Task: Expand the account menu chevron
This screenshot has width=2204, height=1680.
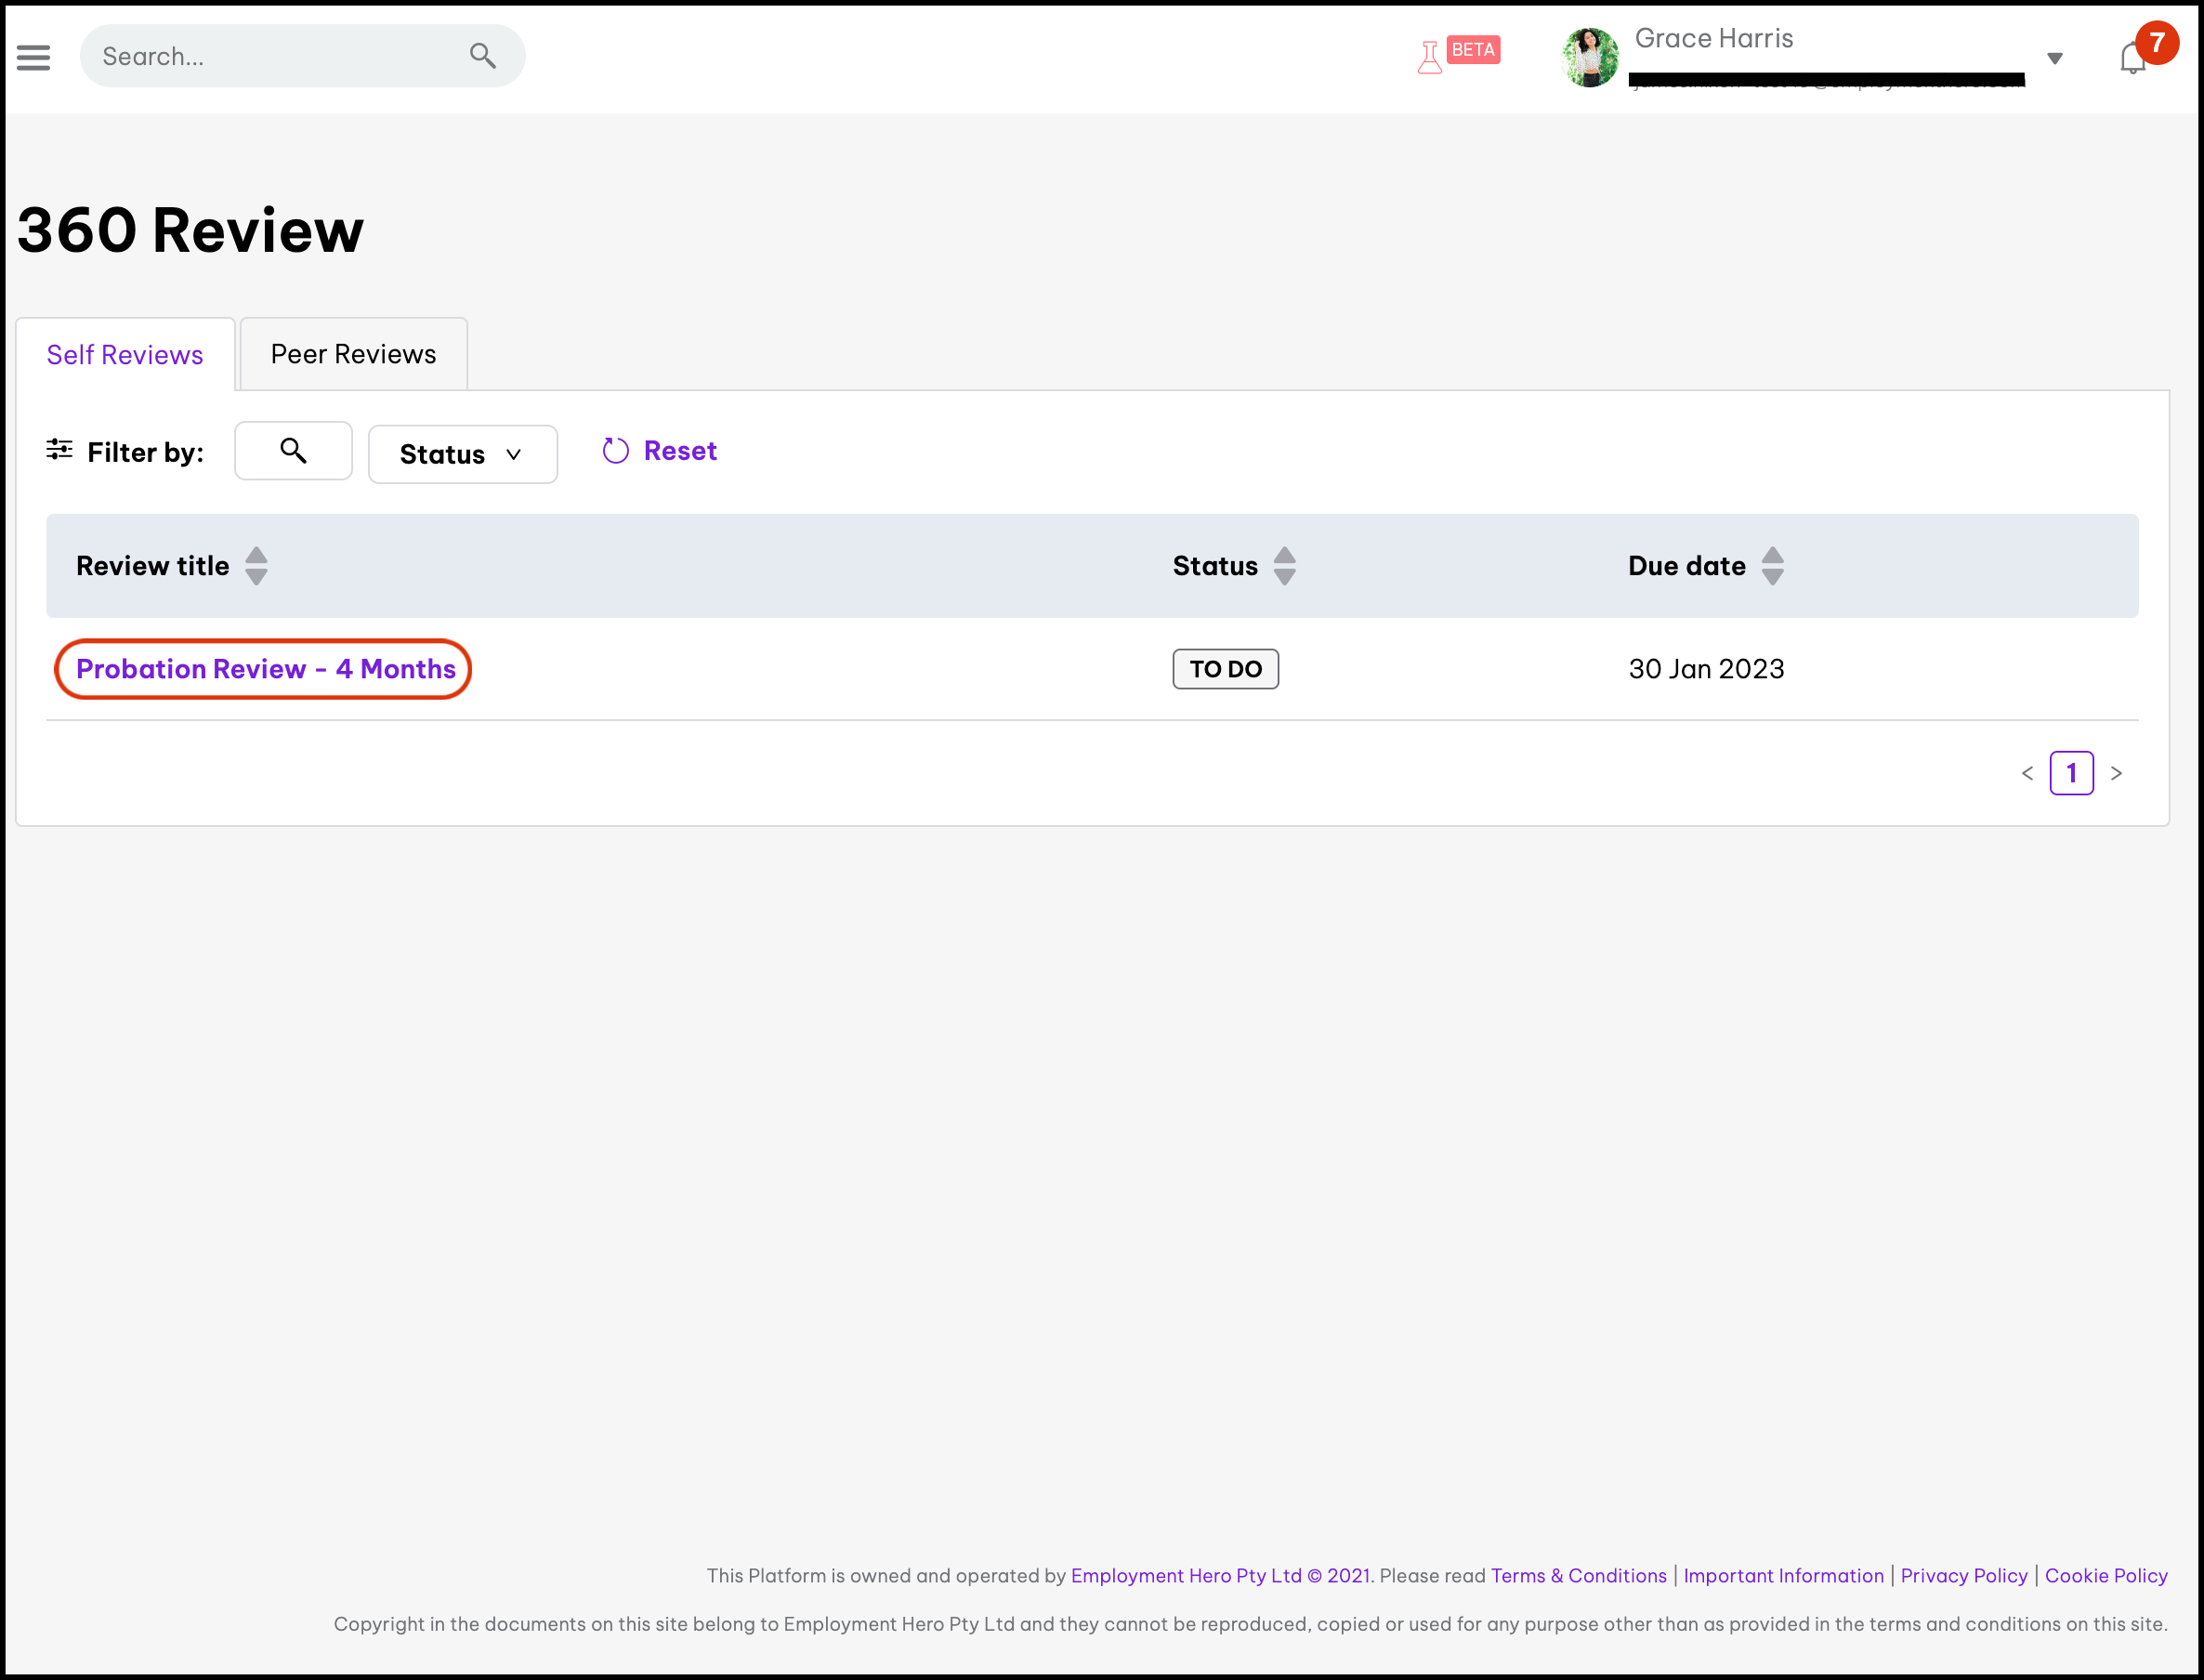Action: [2056, 59]
